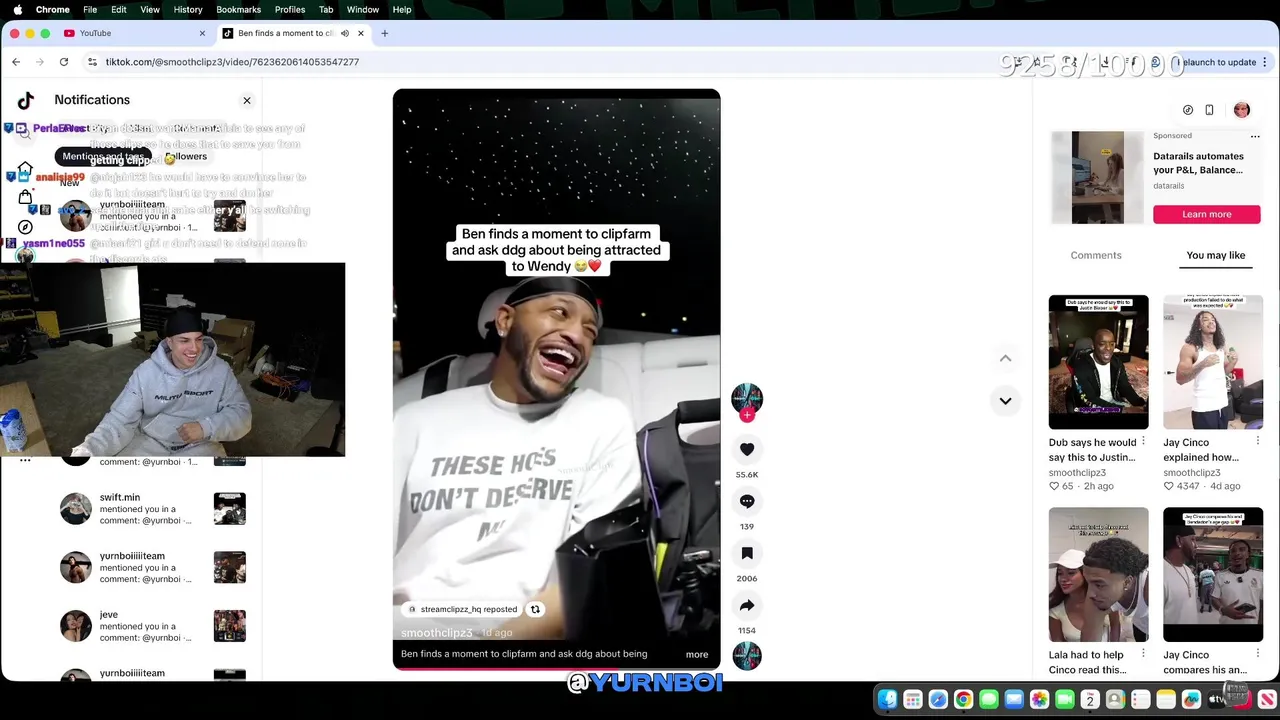Screen dimensions: 1280x720
Task: Open the History menu in menu bar
Action: pyautogui.click(x=188, y=9)
